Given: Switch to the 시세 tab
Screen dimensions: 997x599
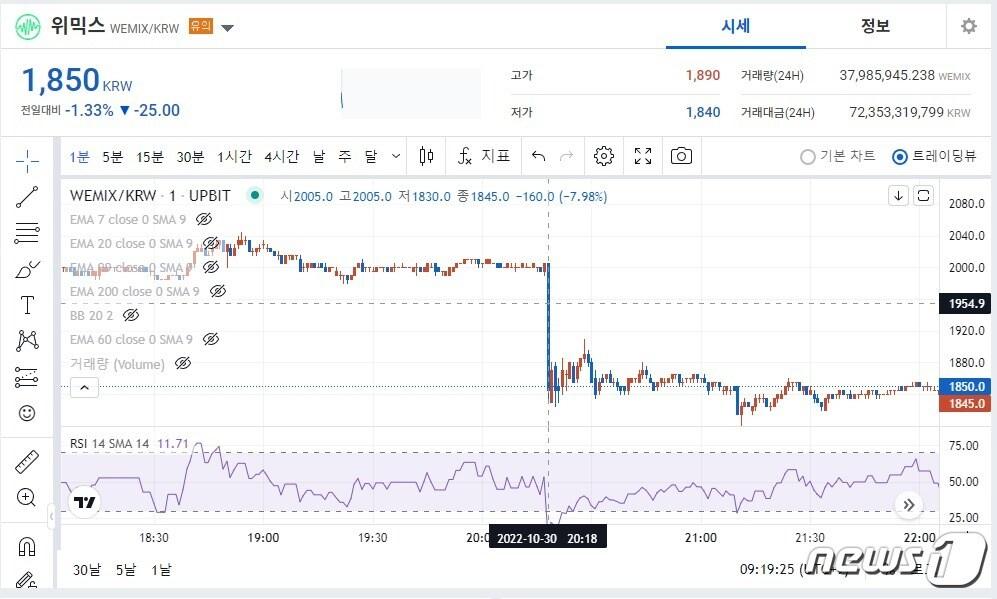Looking at the screenshot, I should 736,26.
